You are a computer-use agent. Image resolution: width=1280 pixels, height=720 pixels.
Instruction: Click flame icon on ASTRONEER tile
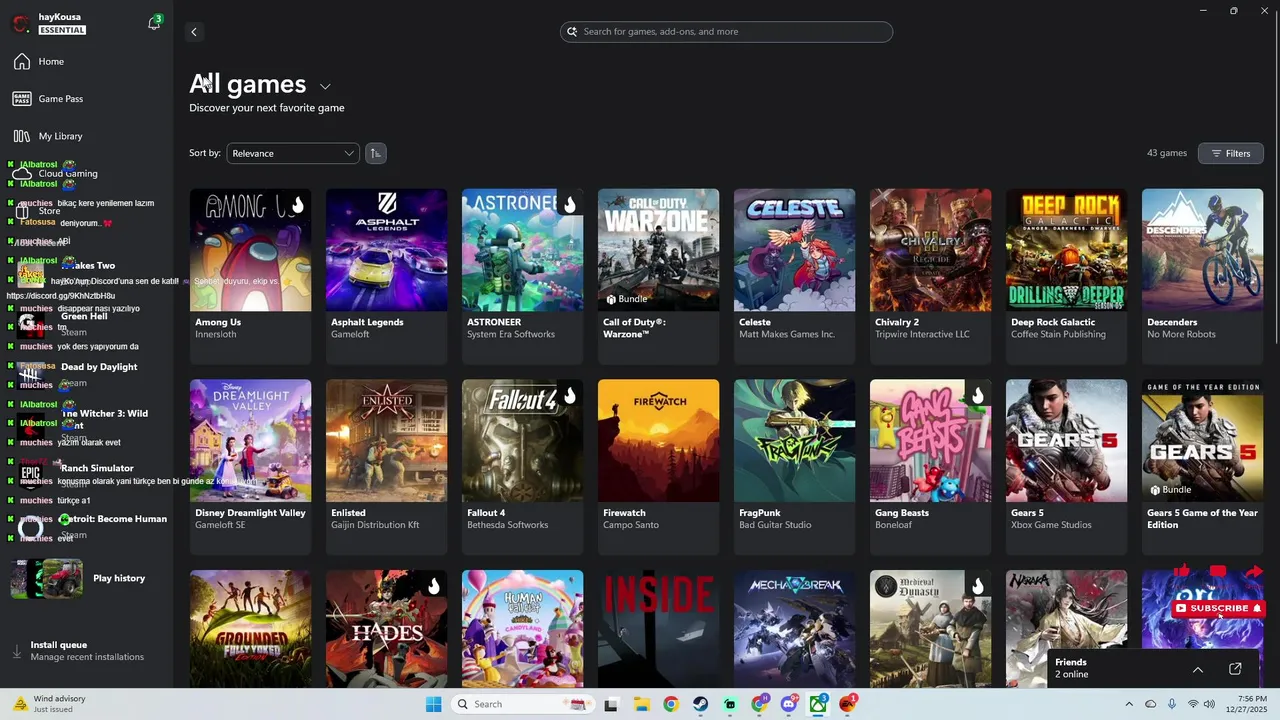click(569, 205)
